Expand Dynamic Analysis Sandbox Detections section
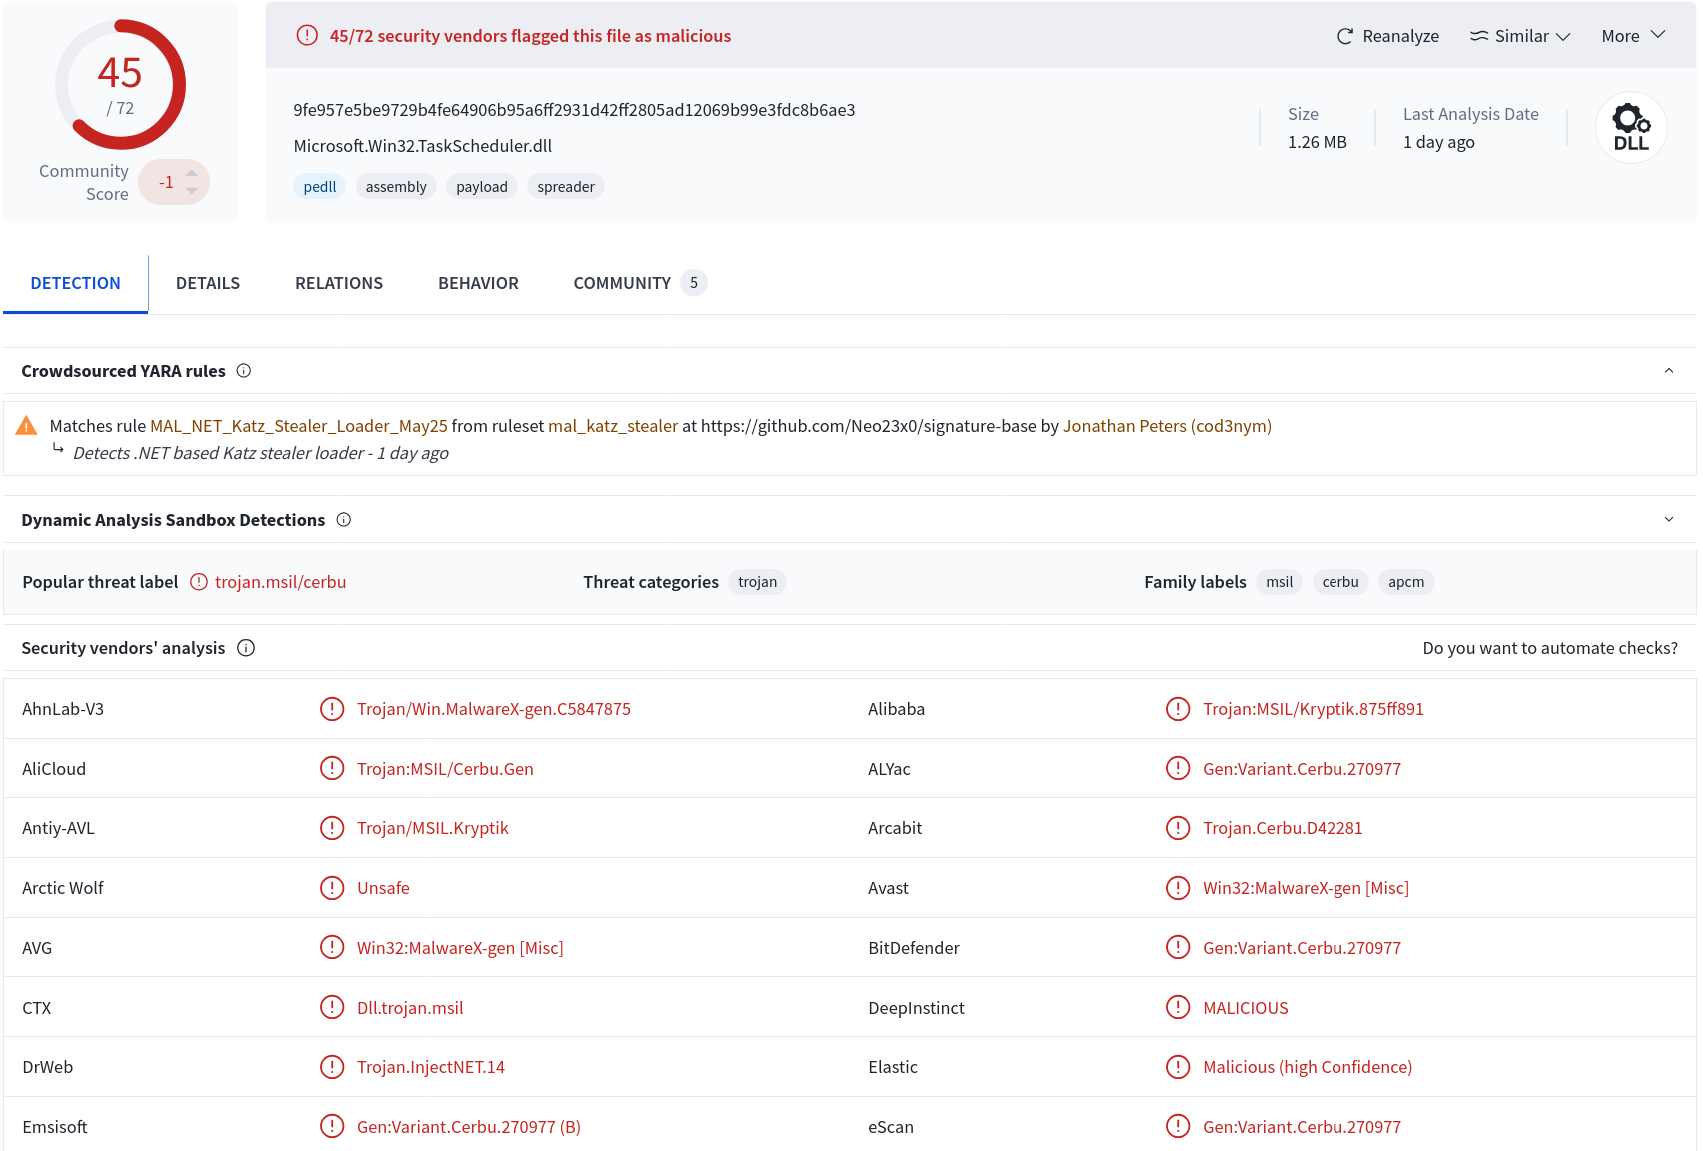 [1669, 520]
